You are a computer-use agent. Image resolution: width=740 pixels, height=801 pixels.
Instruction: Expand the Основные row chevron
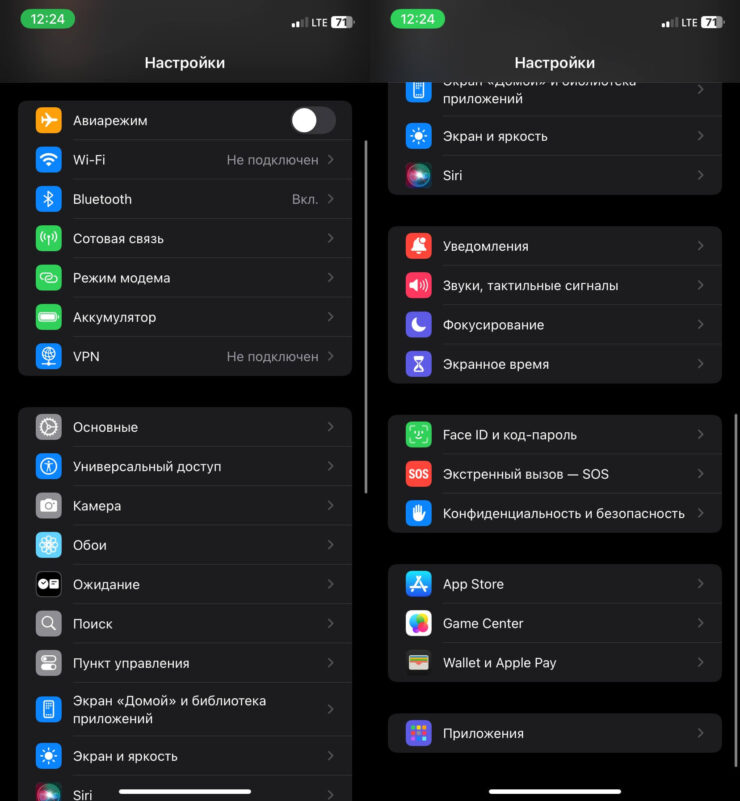coord(330,427)
